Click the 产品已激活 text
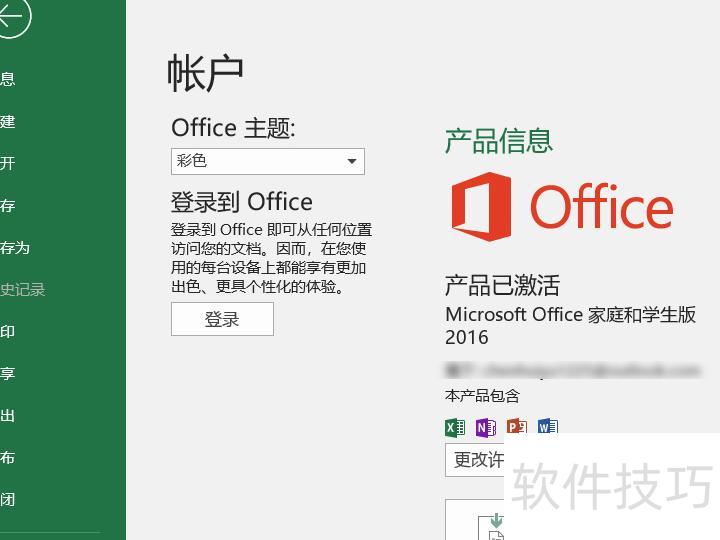 (x=502, y=285)
